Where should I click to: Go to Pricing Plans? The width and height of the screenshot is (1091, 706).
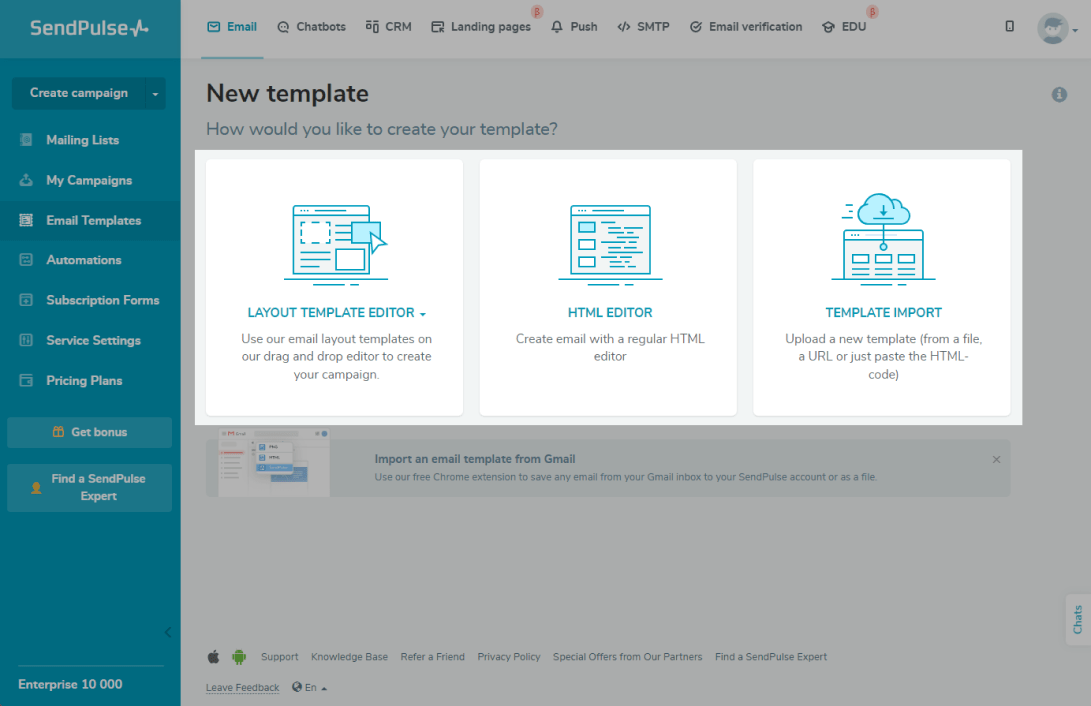pyautogui.click(x=84, y=380)
